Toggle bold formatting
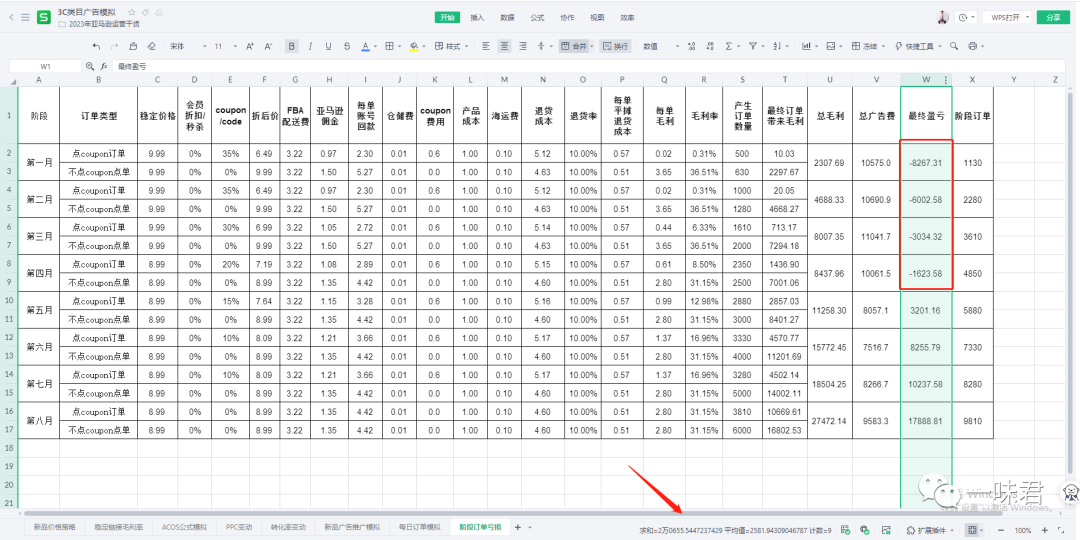 tap(291, 46)
